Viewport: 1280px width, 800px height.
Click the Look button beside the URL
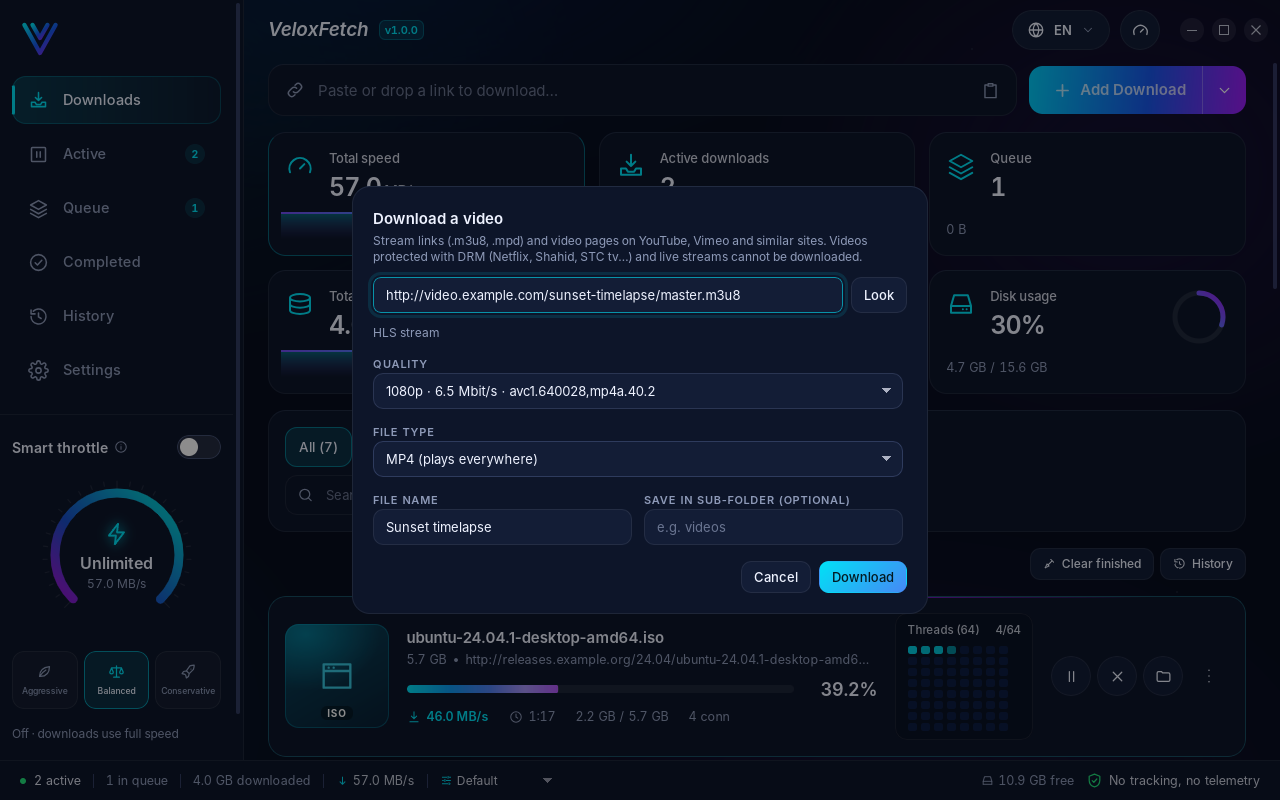[x=879, y=295]
